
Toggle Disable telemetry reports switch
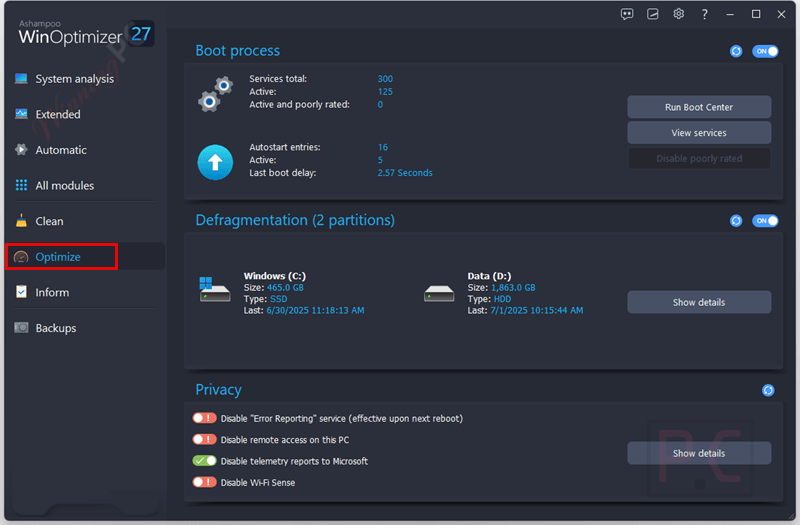(x=204, y=461)
